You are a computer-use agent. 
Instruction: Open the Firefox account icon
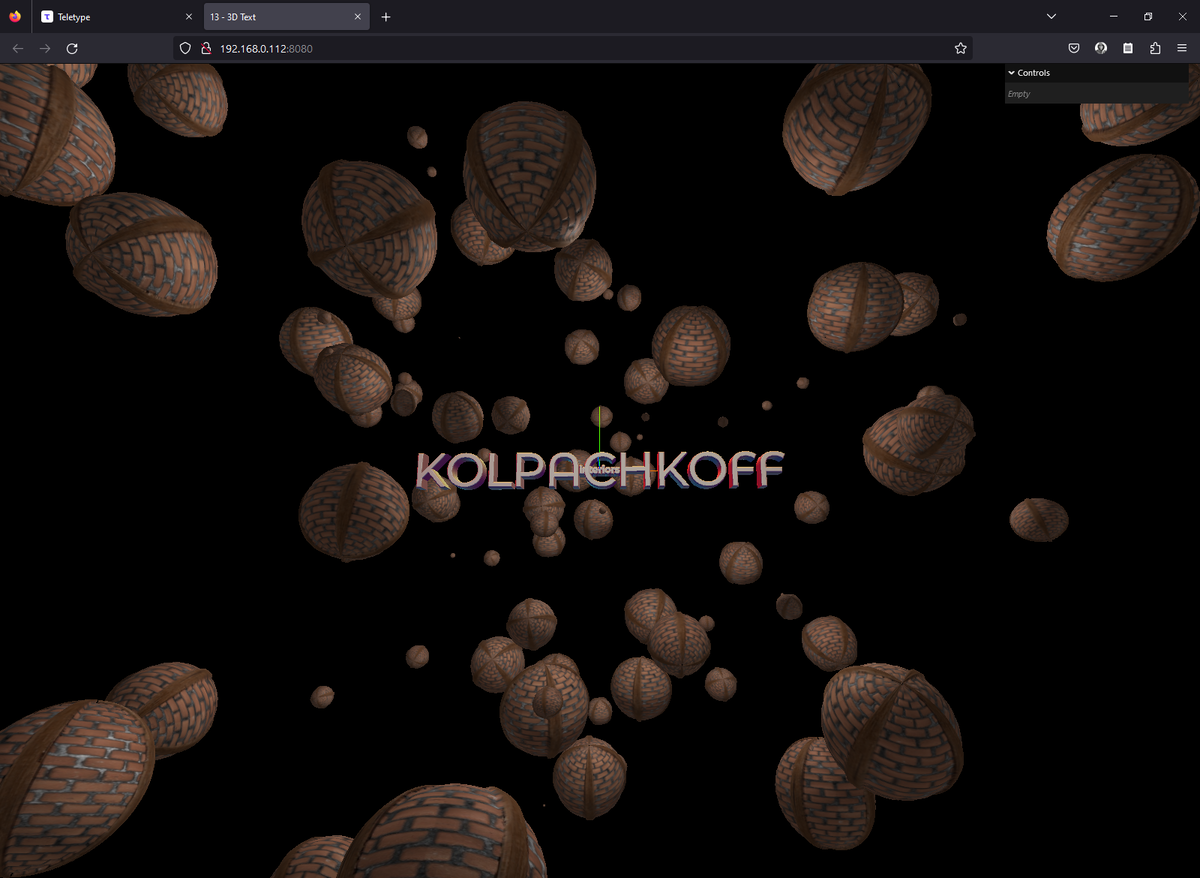1101,48
